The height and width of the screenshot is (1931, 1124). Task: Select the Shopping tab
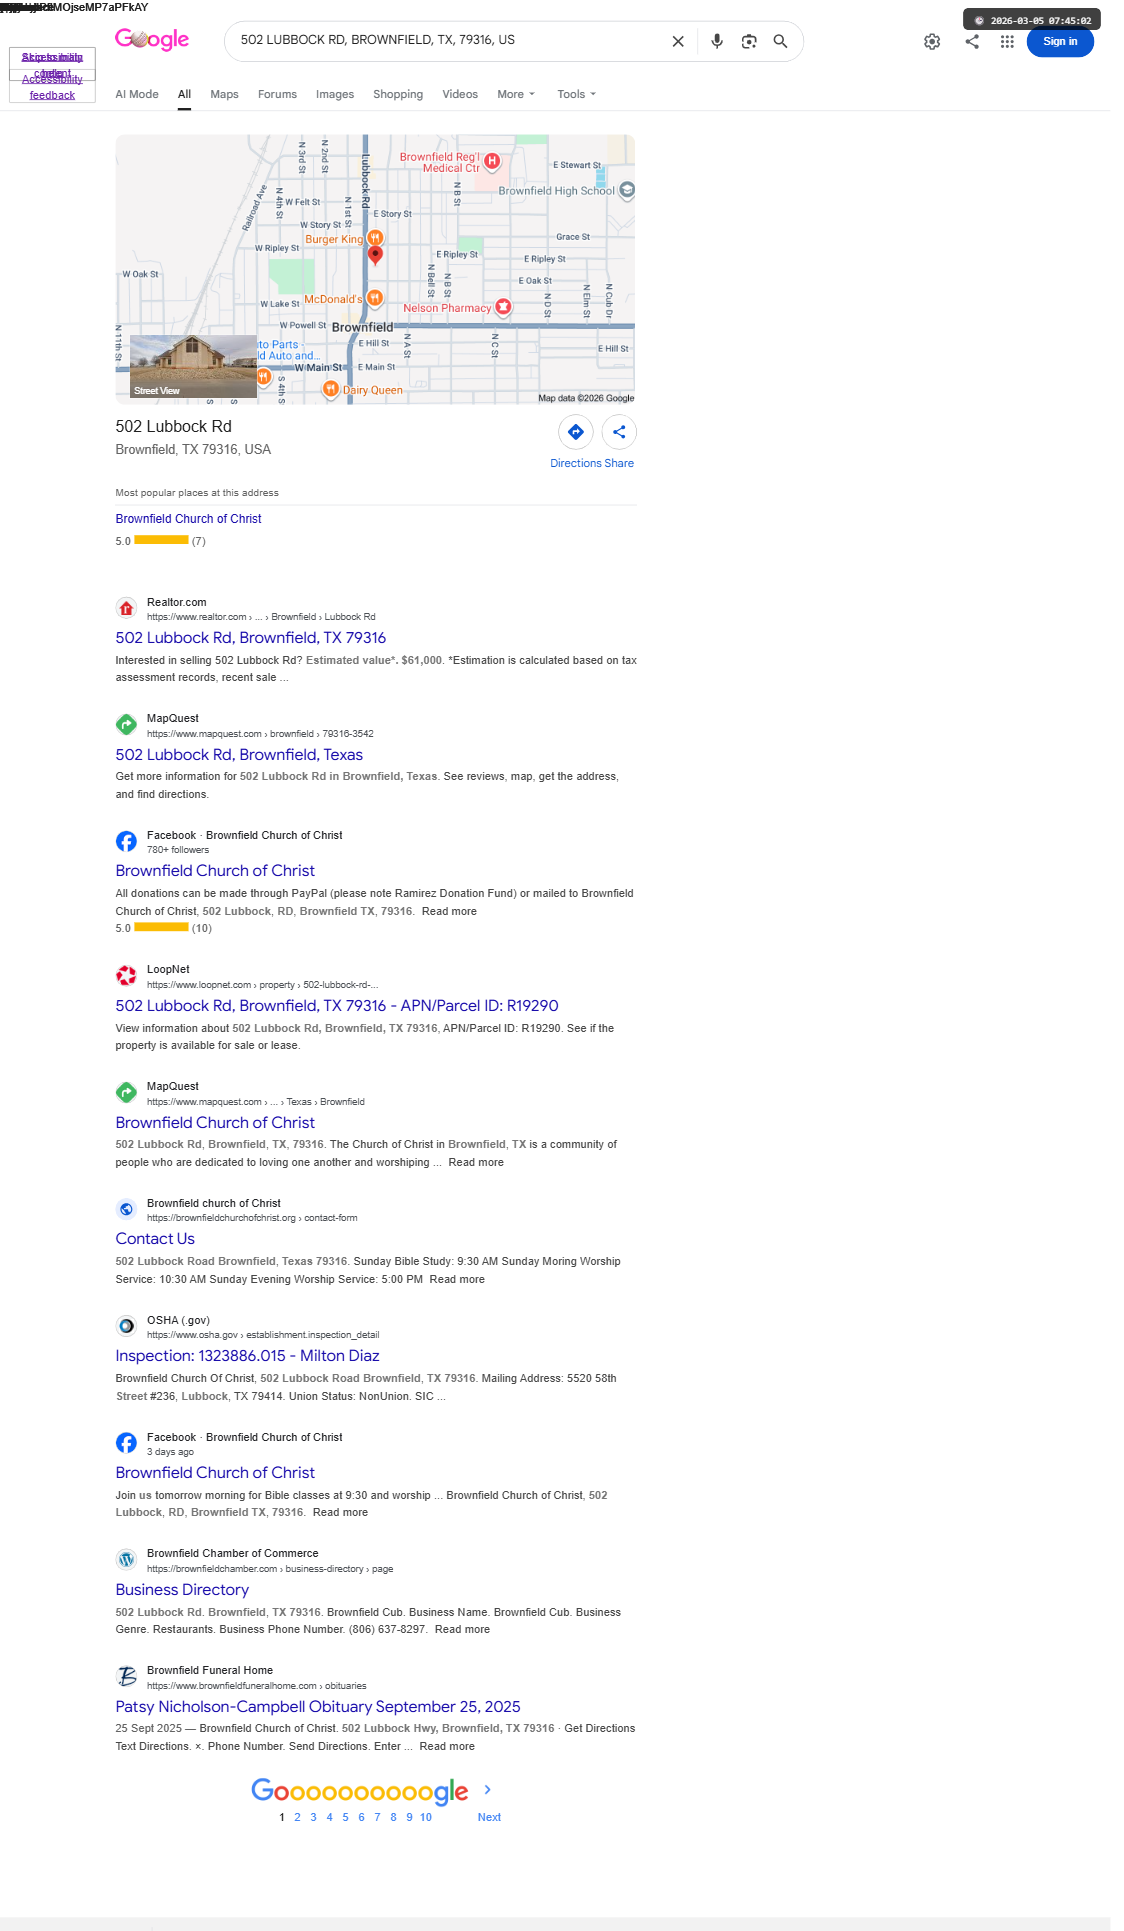(398, 94)
